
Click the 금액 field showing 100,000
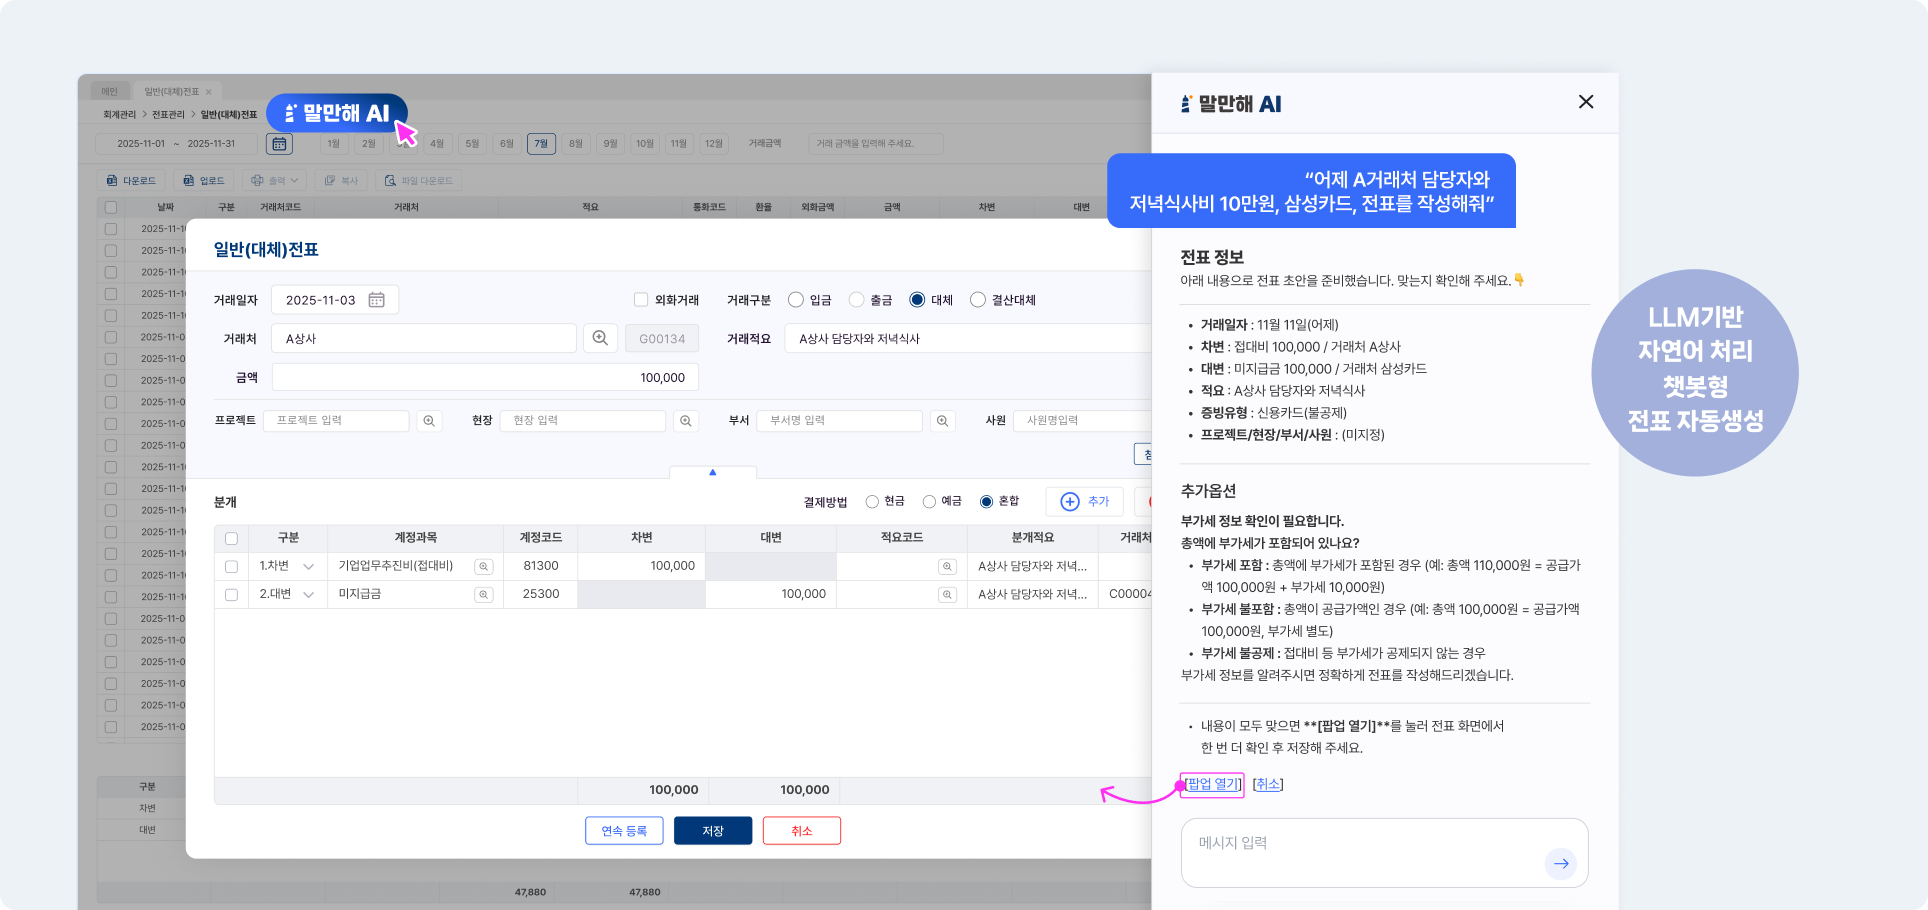[485, 378]
